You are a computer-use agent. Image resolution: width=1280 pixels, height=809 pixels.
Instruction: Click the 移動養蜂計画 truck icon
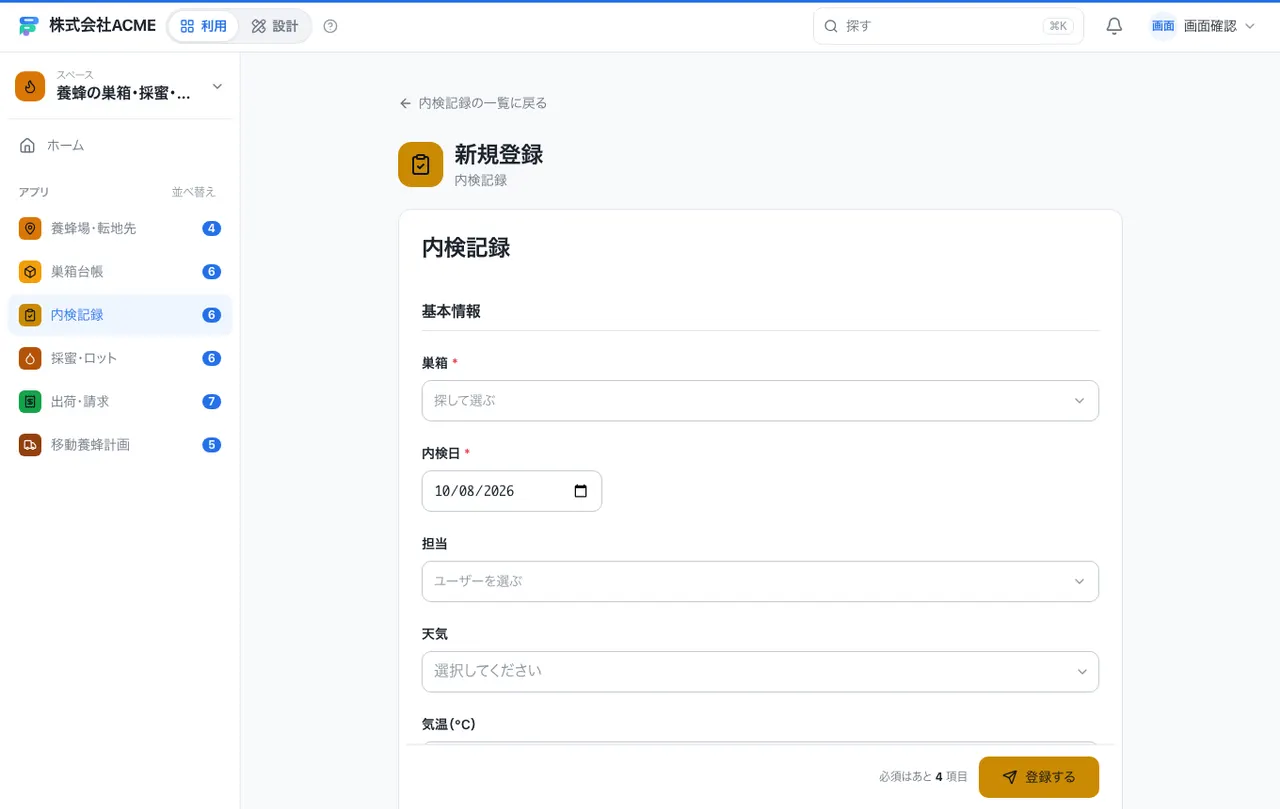pyautogui.click(x=30, y=444)
